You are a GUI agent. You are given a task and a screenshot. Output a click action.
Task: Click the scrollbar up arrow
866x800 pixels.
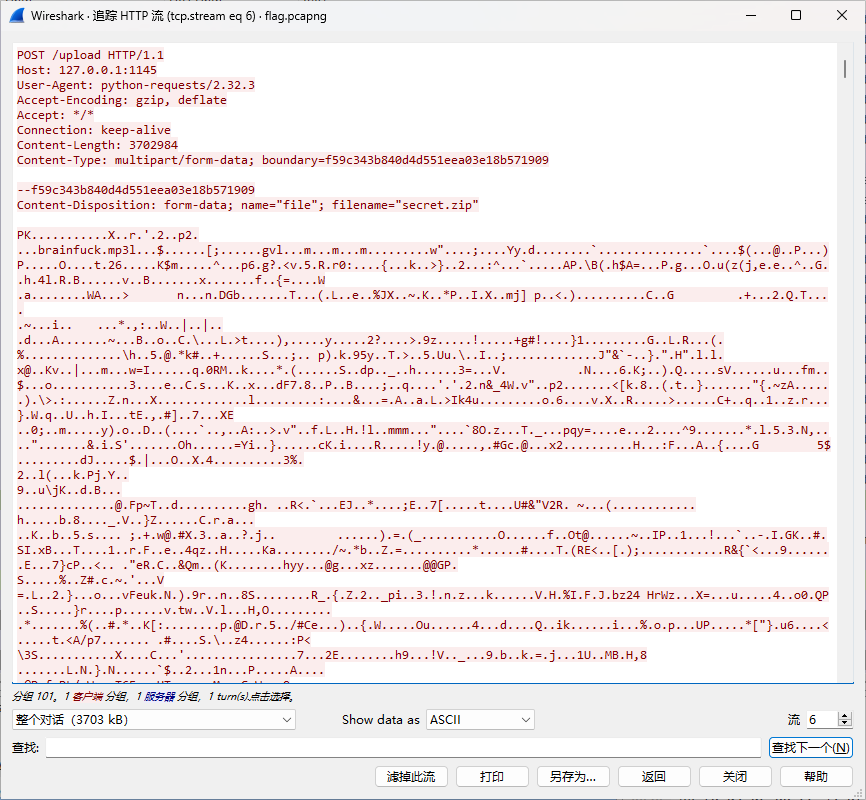coord(846,50)
